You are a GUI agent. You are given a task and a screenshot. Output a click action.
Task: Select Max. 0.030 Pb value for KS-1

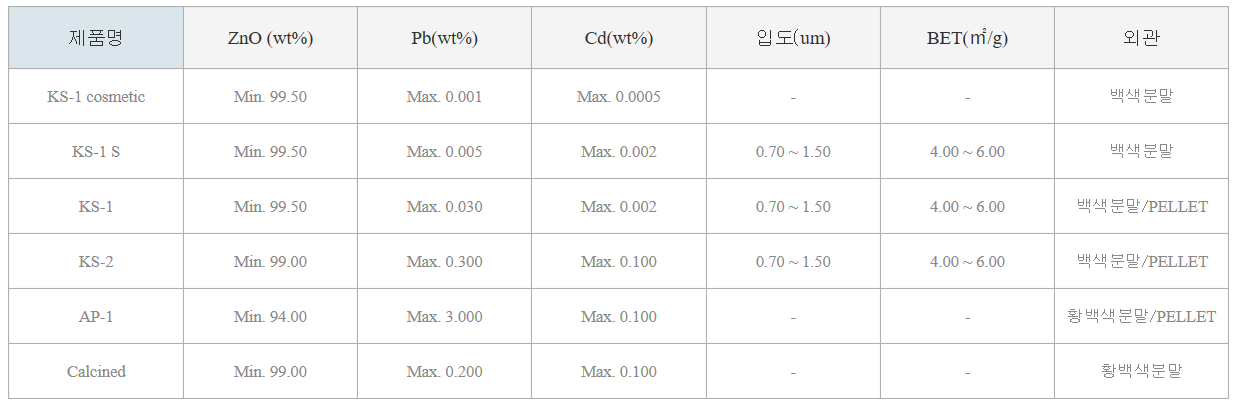click(x=444, y=207)
